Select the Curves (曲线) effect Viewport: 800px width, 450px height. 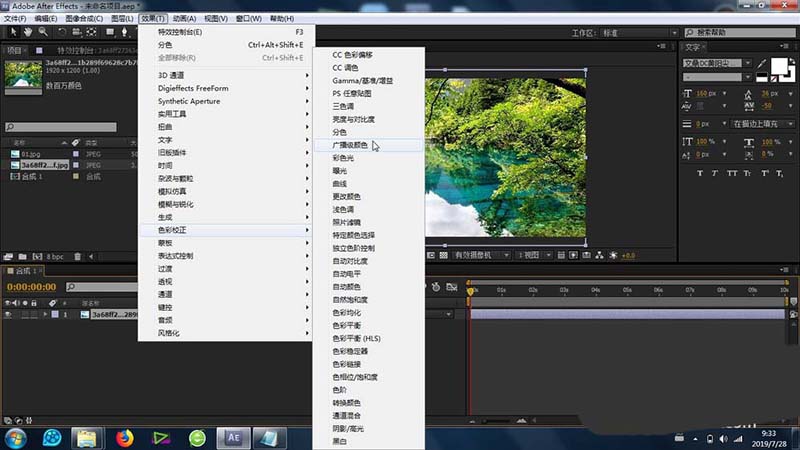[x=340, y=184]
